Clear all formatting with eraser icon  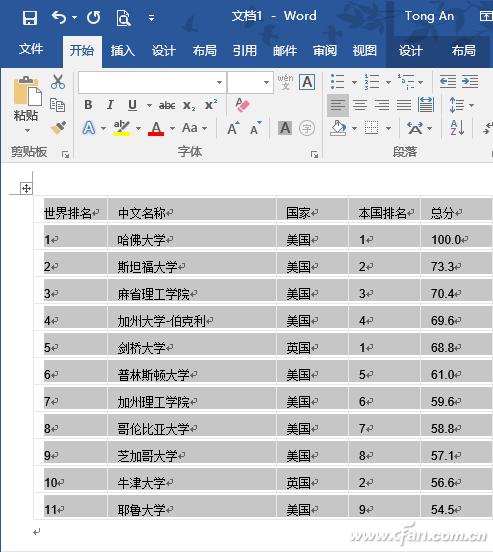[x=242, y=105]
